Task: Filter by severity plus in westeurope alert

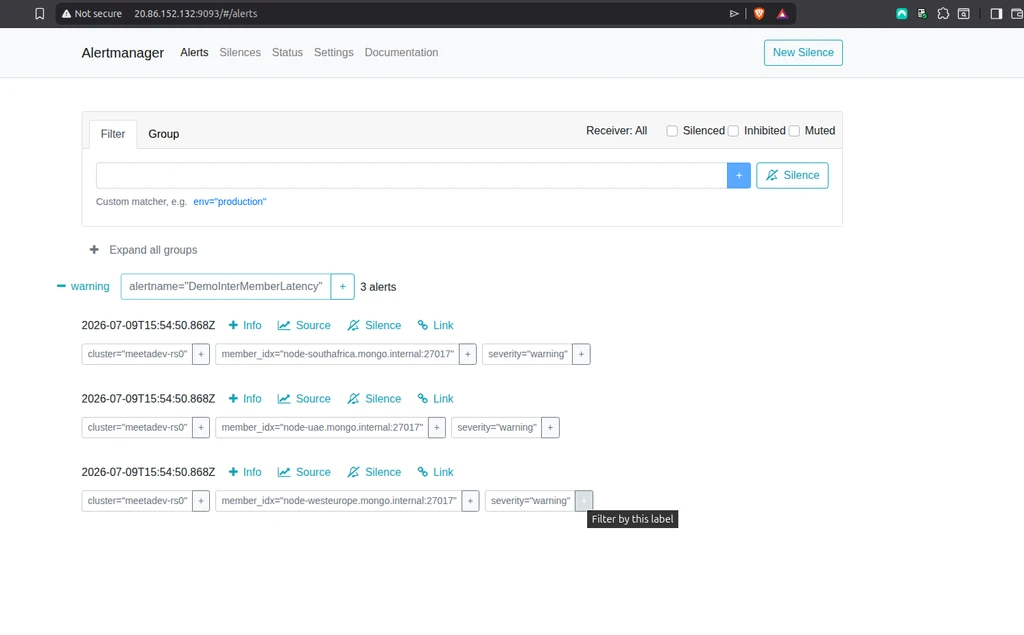Action: [x=584, y=500]
